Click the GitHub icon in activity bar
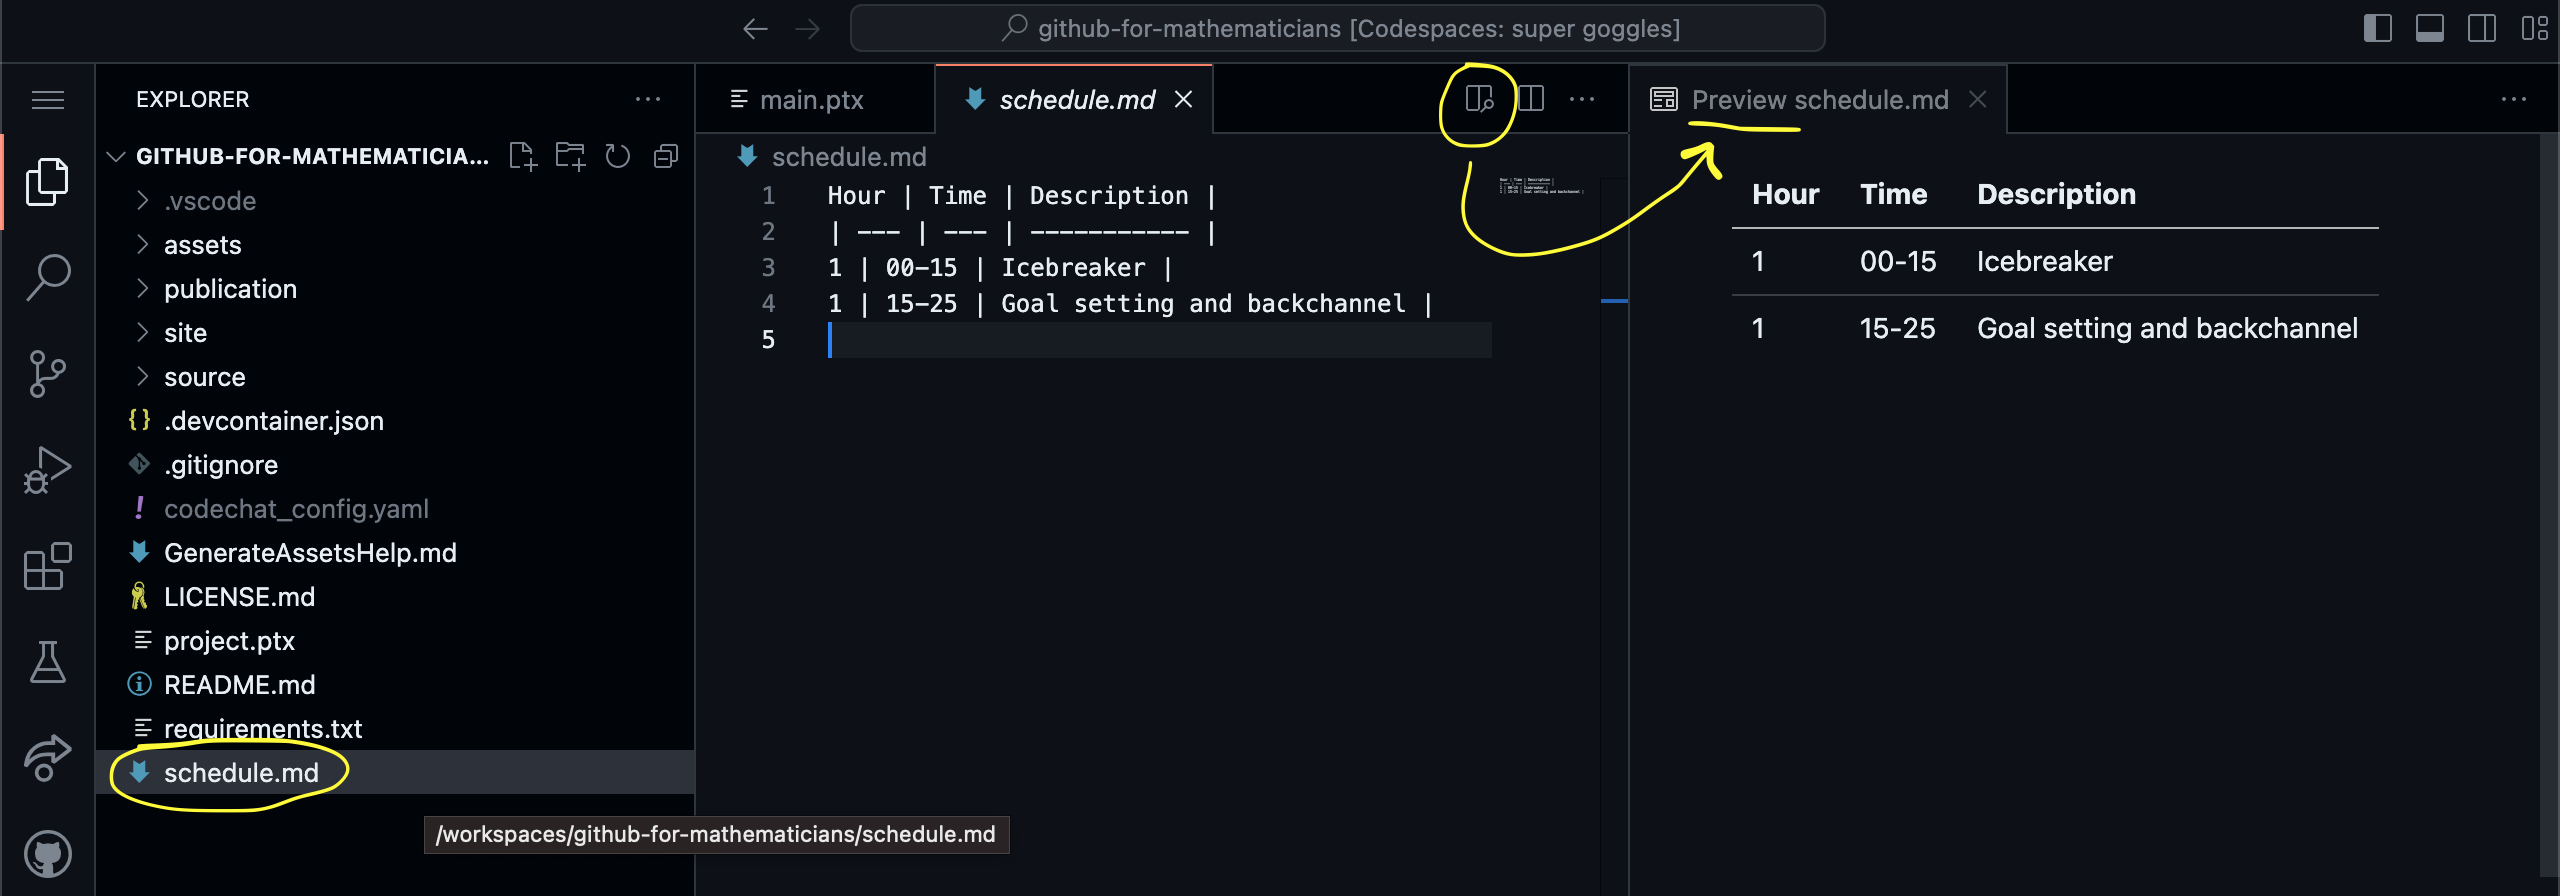The image size is (2560, 896). 47,854
